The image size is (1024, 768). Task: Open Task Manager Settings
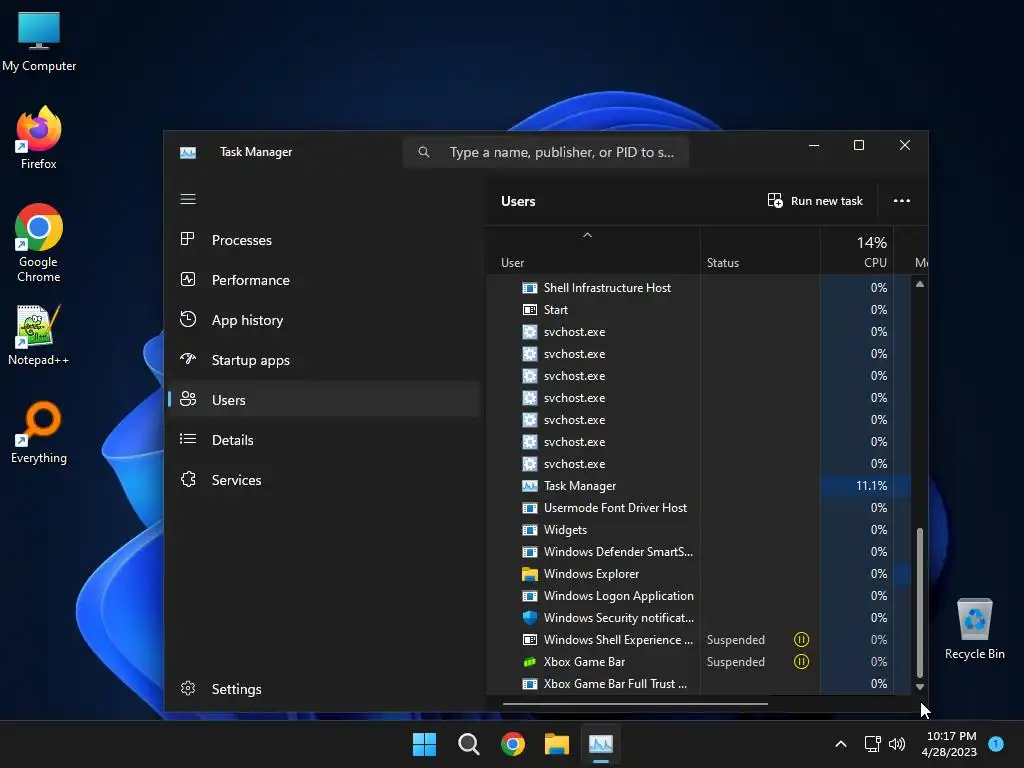point(324,689)
